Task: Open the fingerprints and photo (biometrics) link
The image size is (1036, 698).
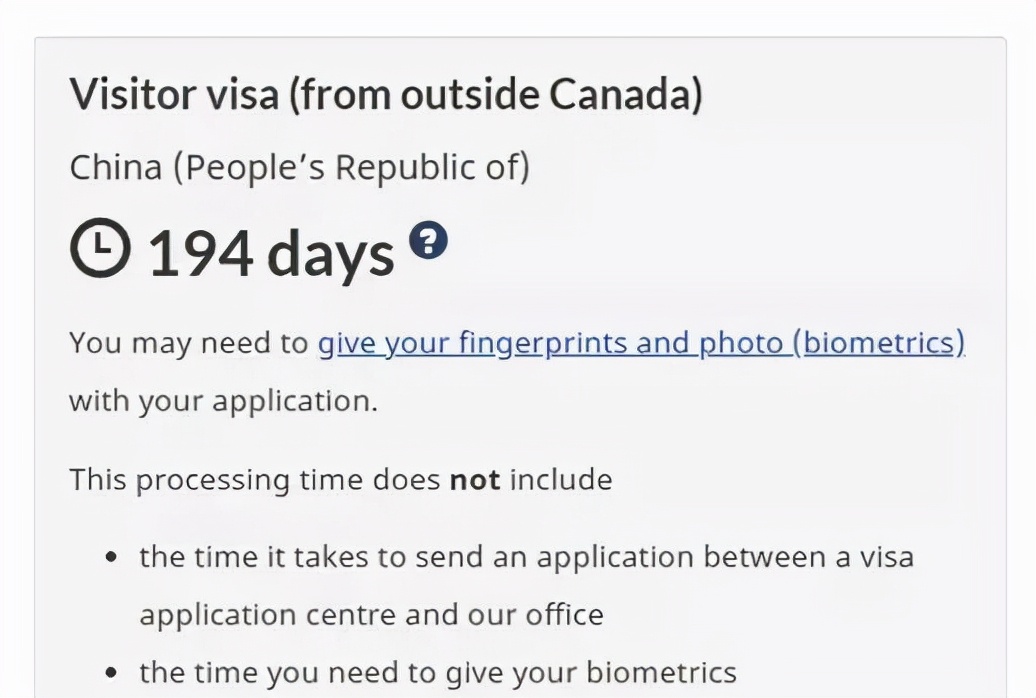Action: click(x=641, y=343)
